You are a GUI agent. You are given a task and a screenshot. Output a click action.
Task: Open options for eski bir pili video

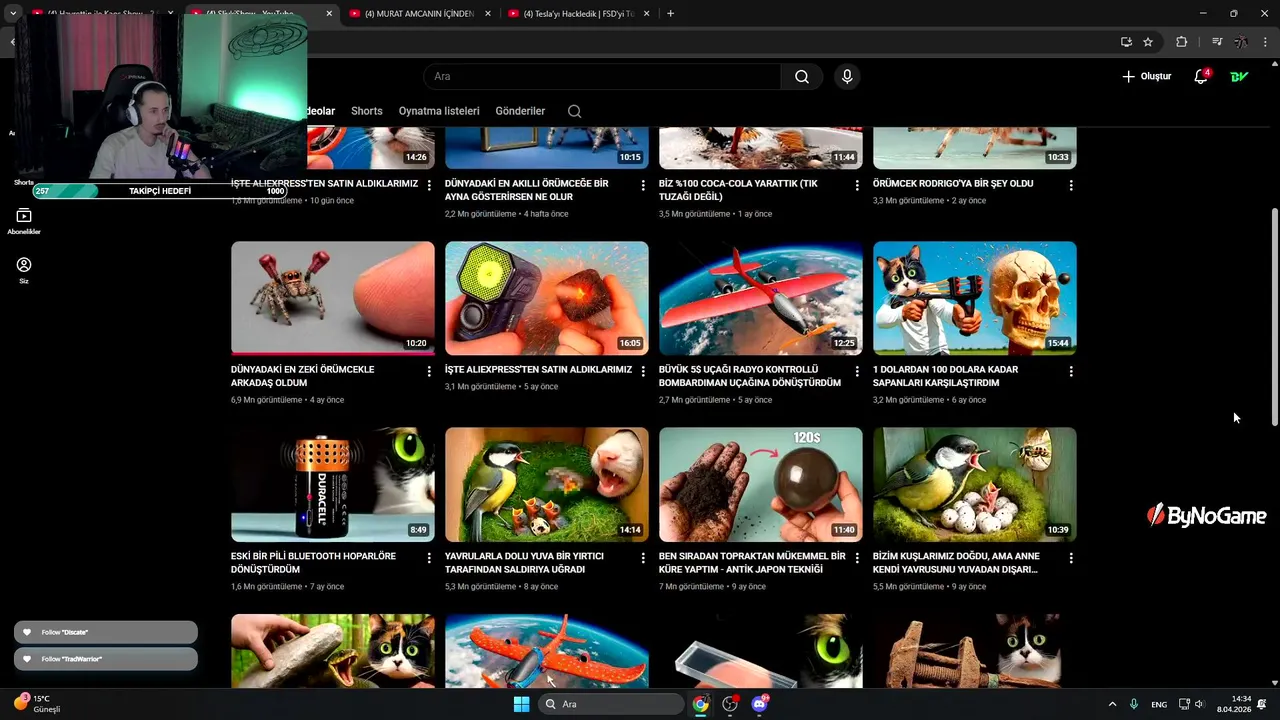tap(429, 558)
